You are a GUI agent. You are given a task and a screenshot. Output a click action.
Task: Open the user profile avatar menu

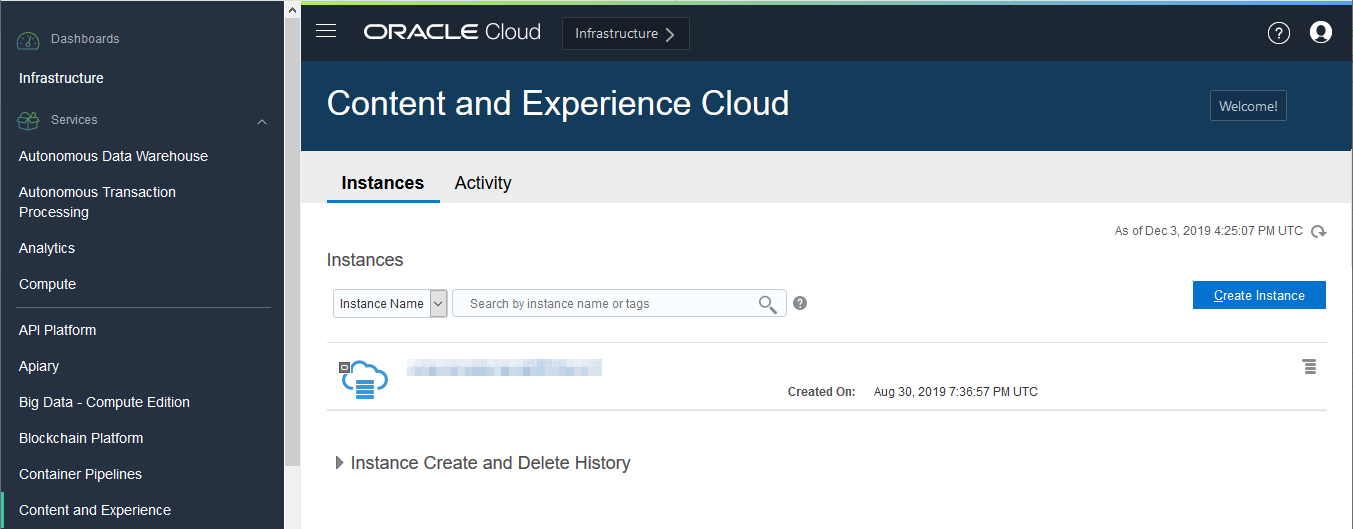[1321, 33]
